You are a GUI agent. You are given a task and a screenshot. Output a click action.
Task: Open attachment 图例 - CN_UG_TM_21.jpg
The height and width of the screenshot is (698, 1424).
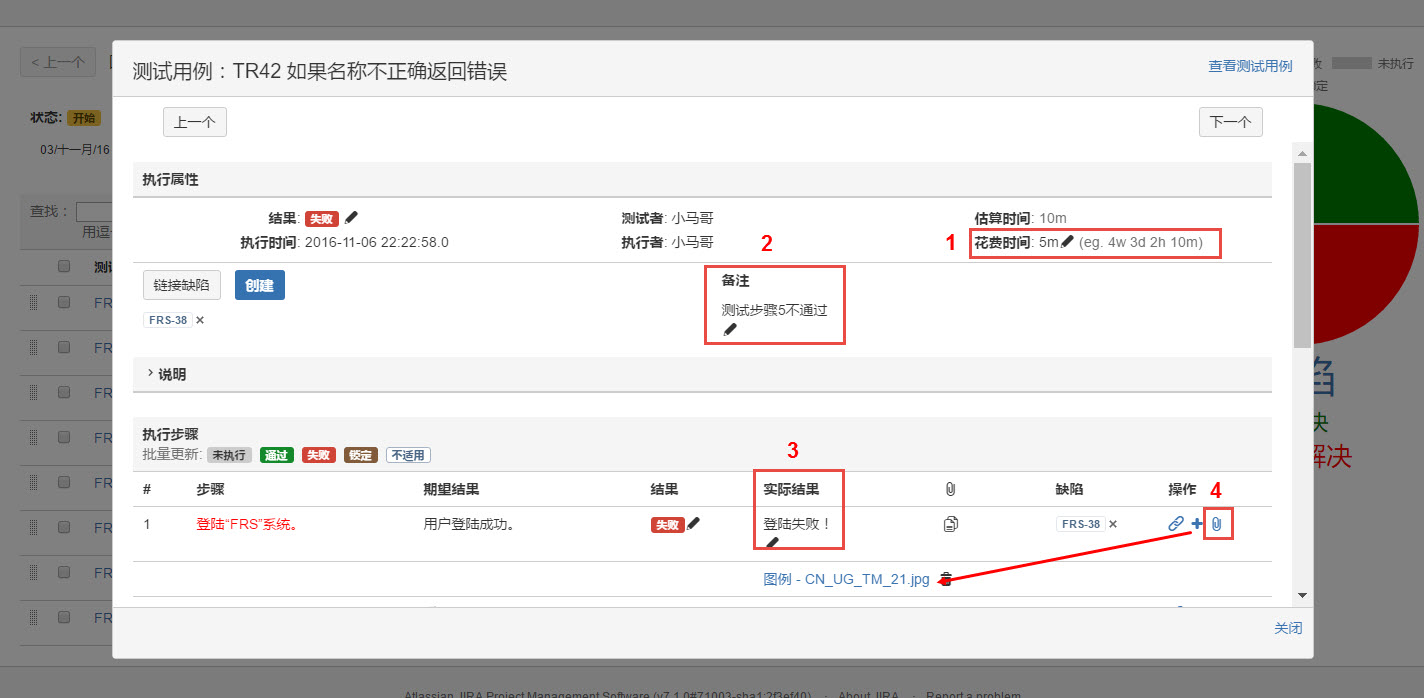tap(846, 579)
